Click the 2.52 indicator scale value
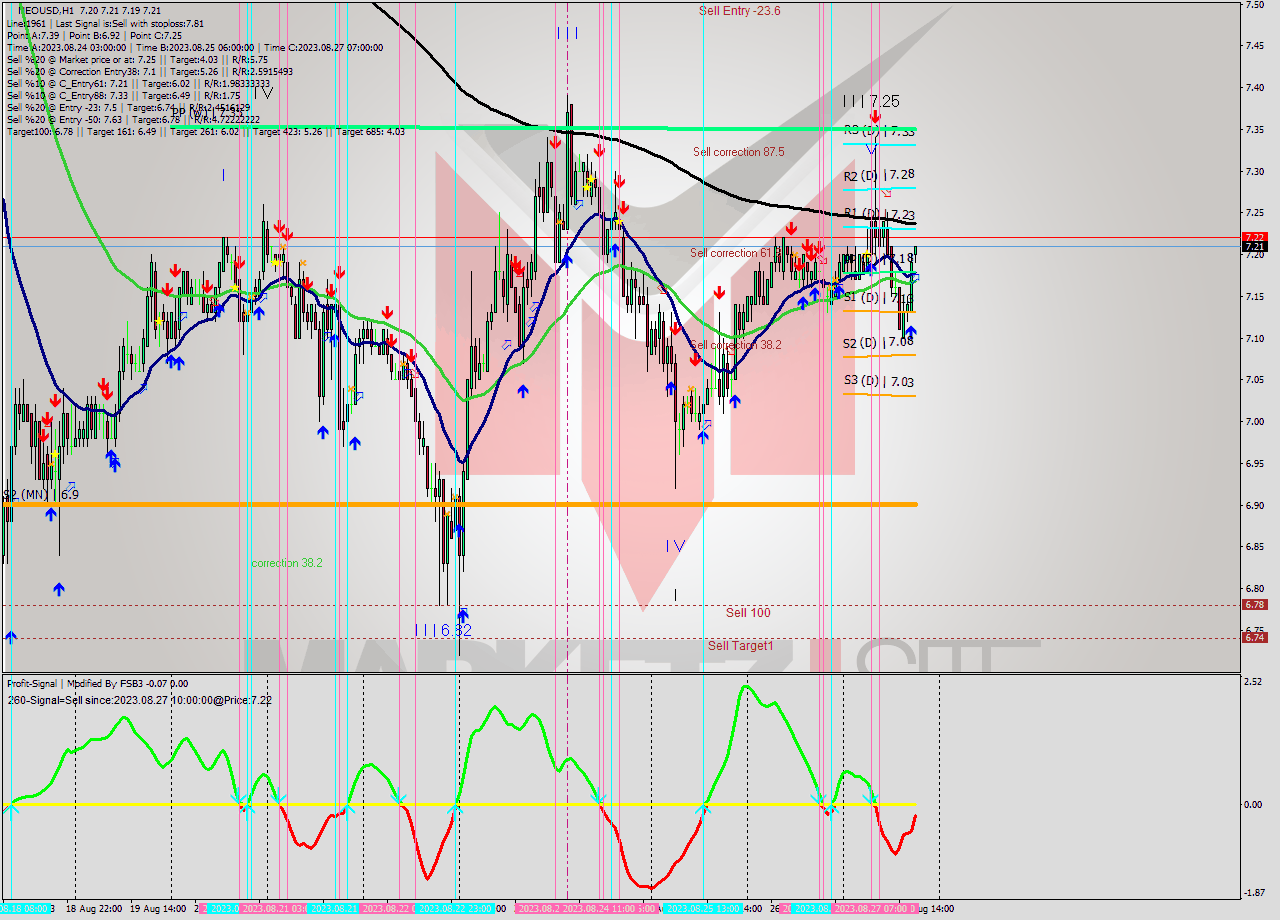This screenshot has width=1280, height=920. tap(1254, 682)
